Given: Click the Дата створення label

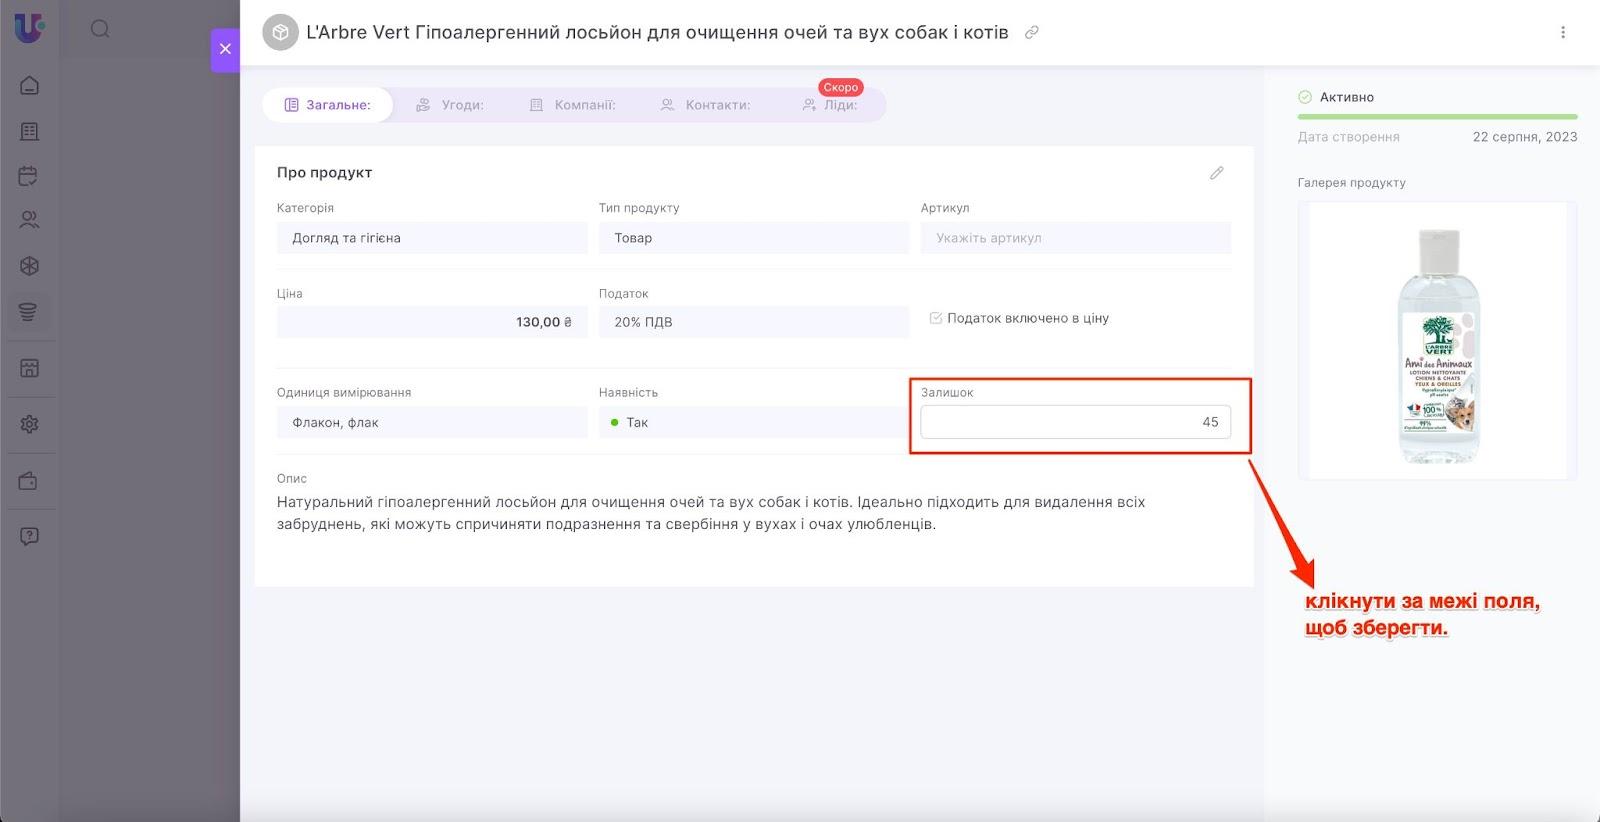Looking at the screenshot, I should (1349, 137).
